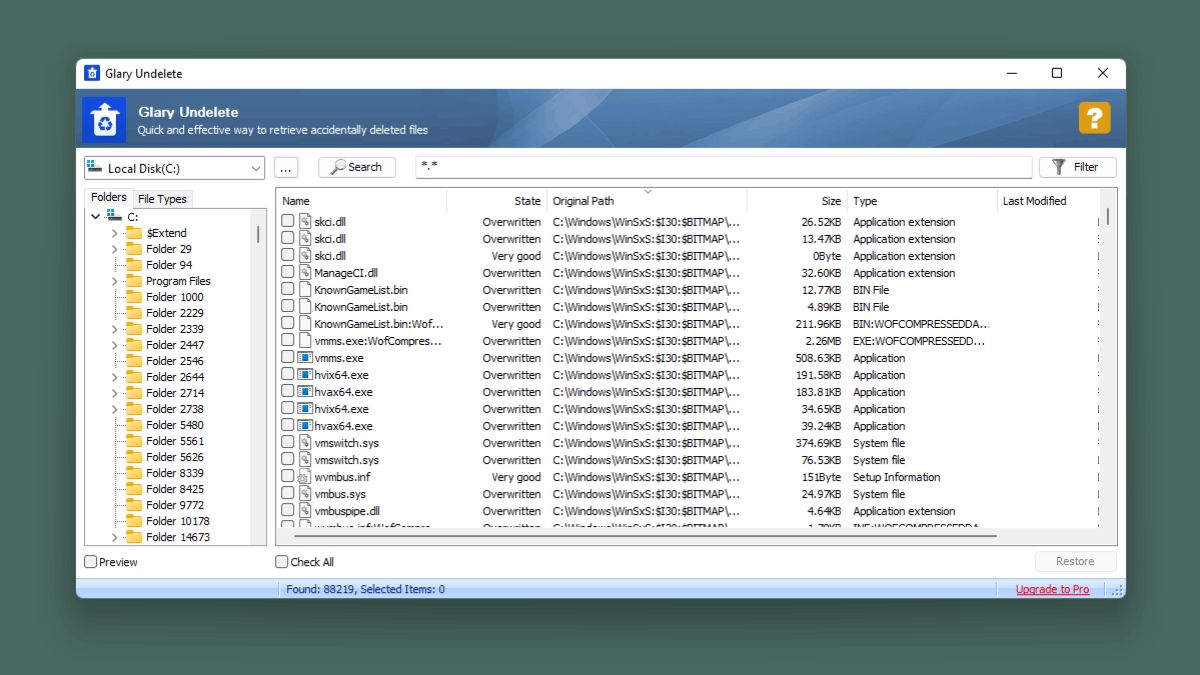
Task: Click the Folder 9772 folder icon
Action: click(x=133, y=505)
